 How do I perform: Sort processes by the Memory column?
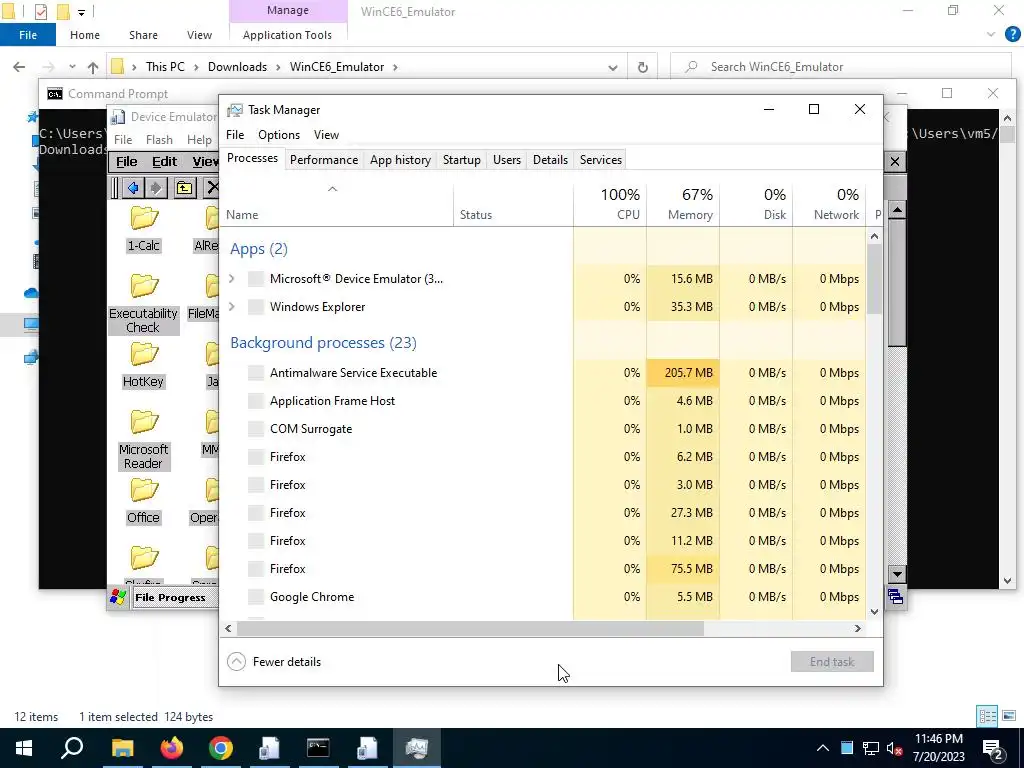[x=683, y=204]
